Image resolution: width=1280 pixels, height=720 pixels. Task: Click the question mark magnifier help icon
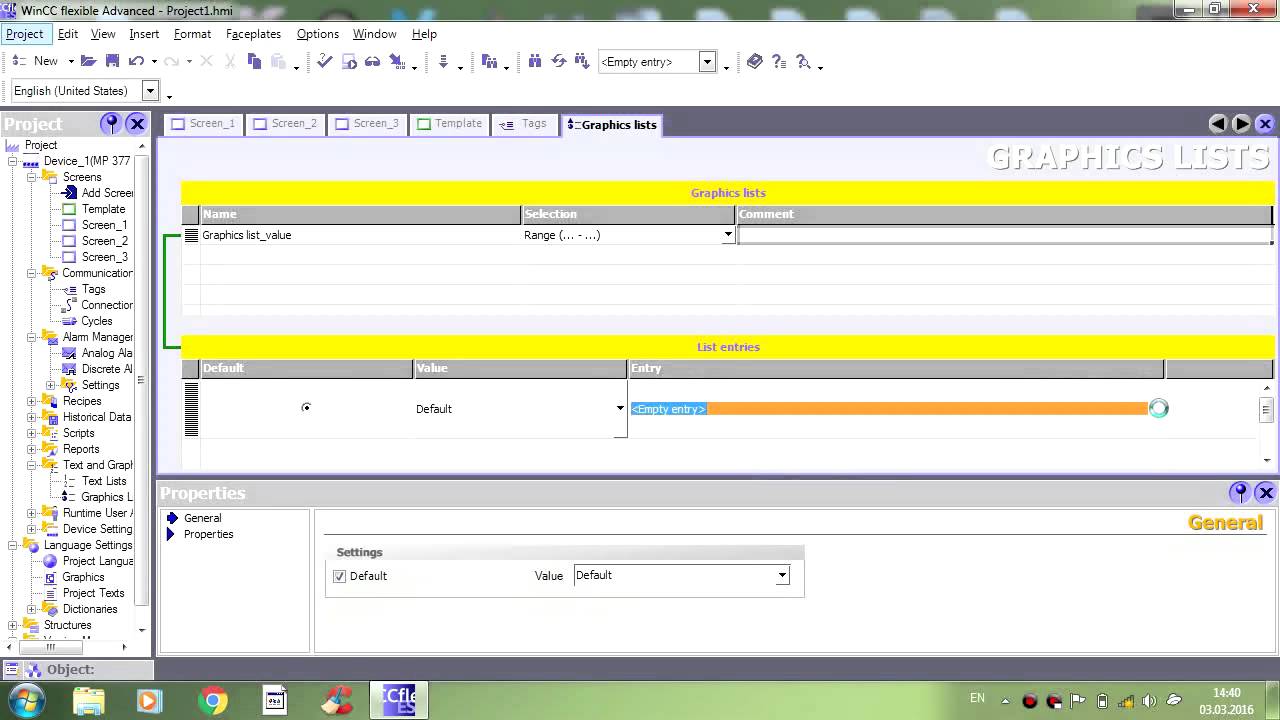tap(803, 62)
